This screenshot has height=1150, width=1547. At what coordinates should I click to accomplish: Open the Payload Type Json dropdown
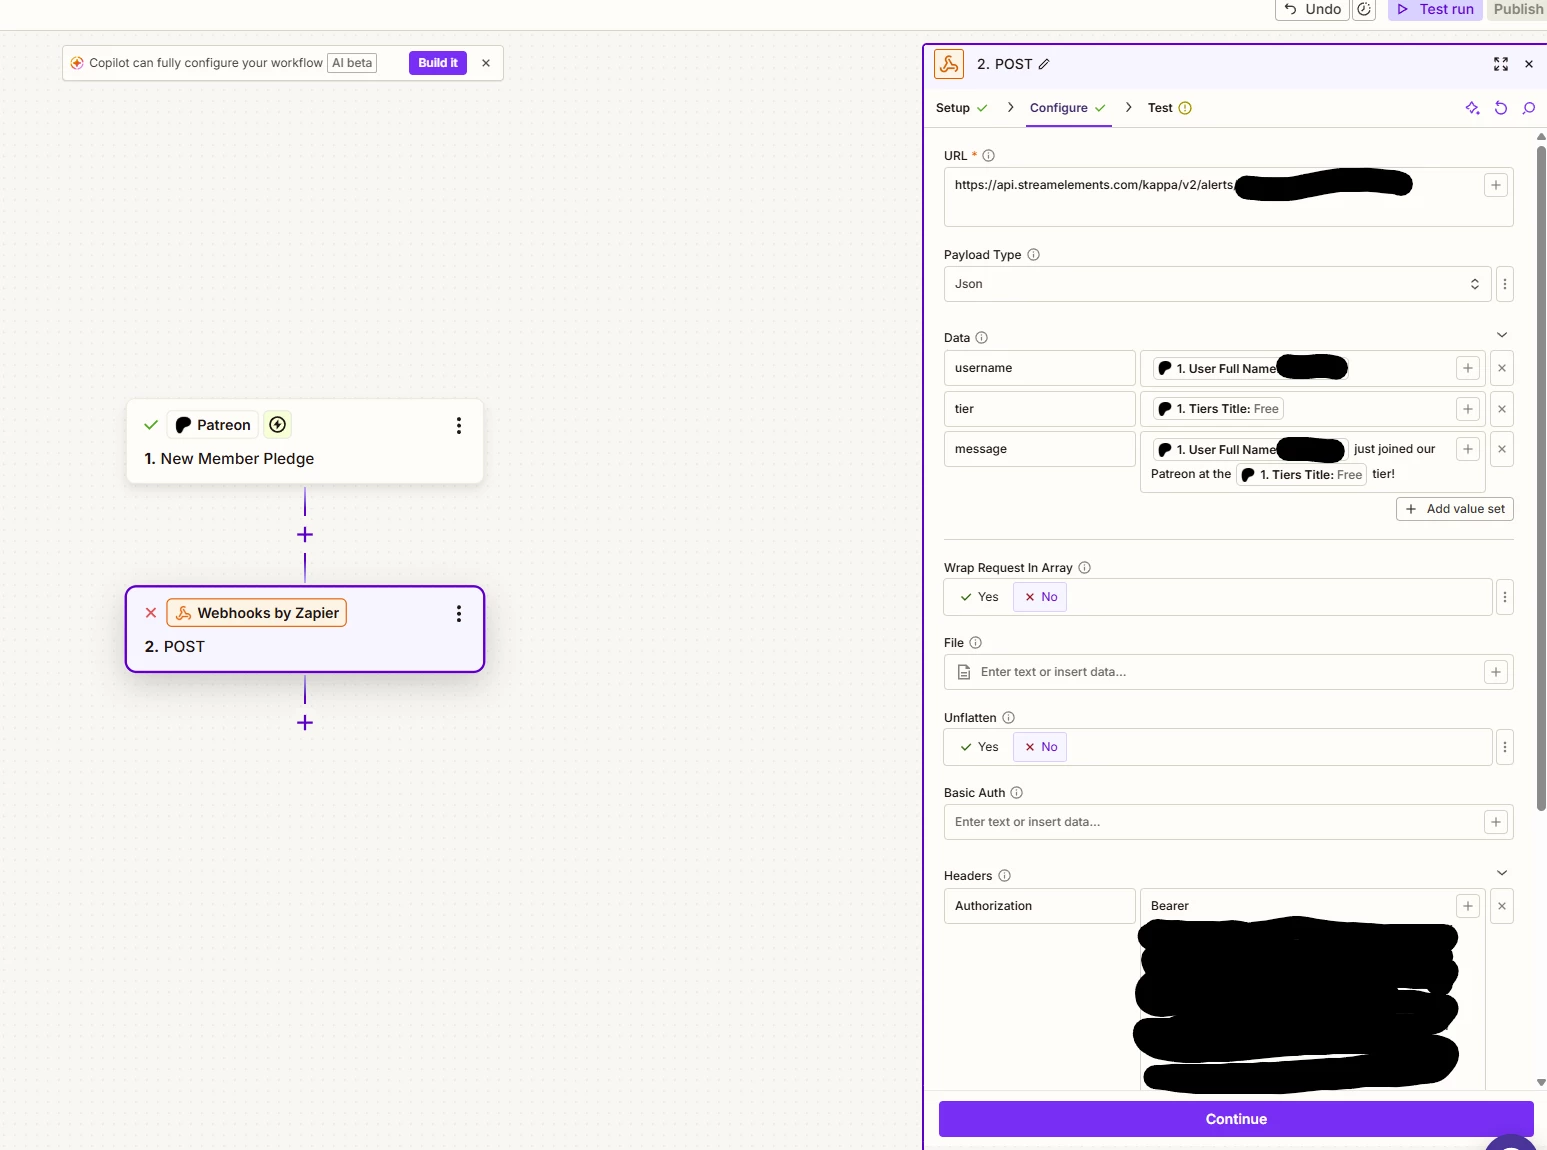(x=1218, y=284)
